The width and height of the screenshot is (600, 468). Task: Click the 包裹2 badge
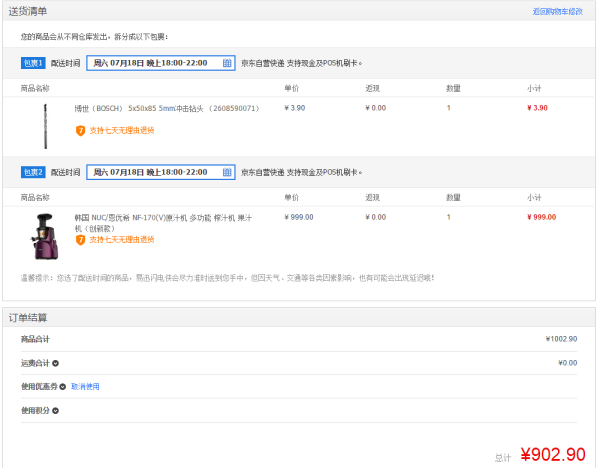click(33, 172)
